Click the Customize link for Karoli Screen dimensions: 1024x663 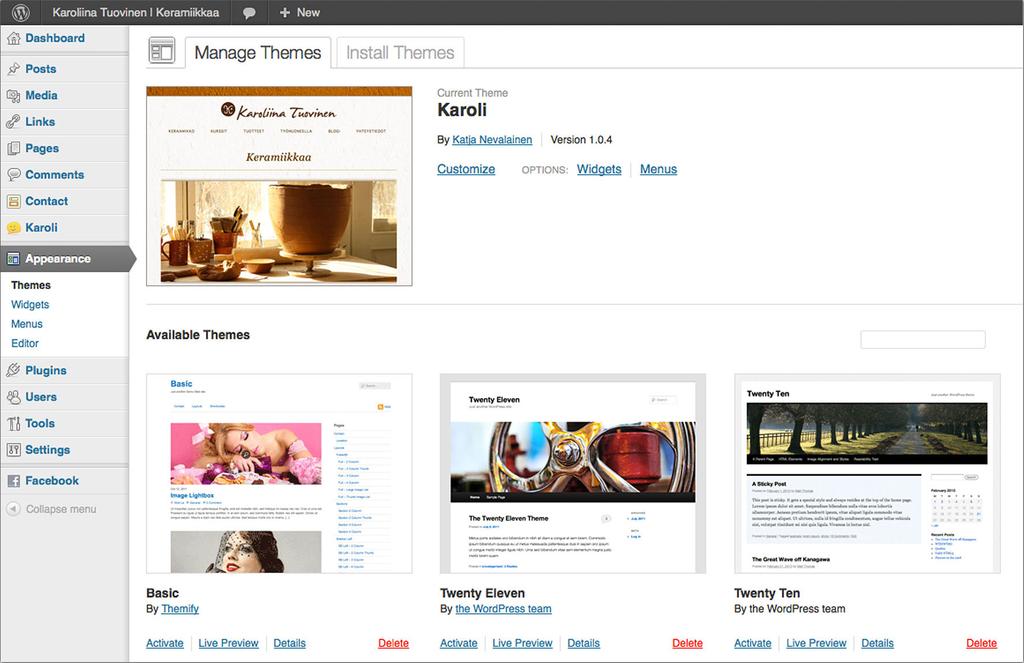point(466,169)
